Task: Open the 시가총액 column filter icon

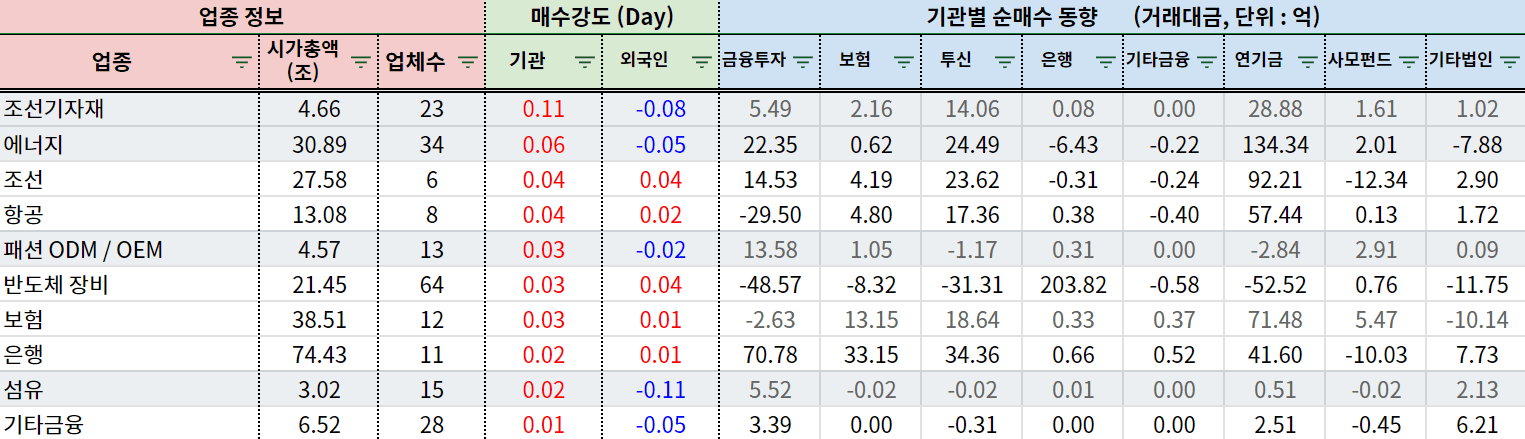Action: pos(361,62)
